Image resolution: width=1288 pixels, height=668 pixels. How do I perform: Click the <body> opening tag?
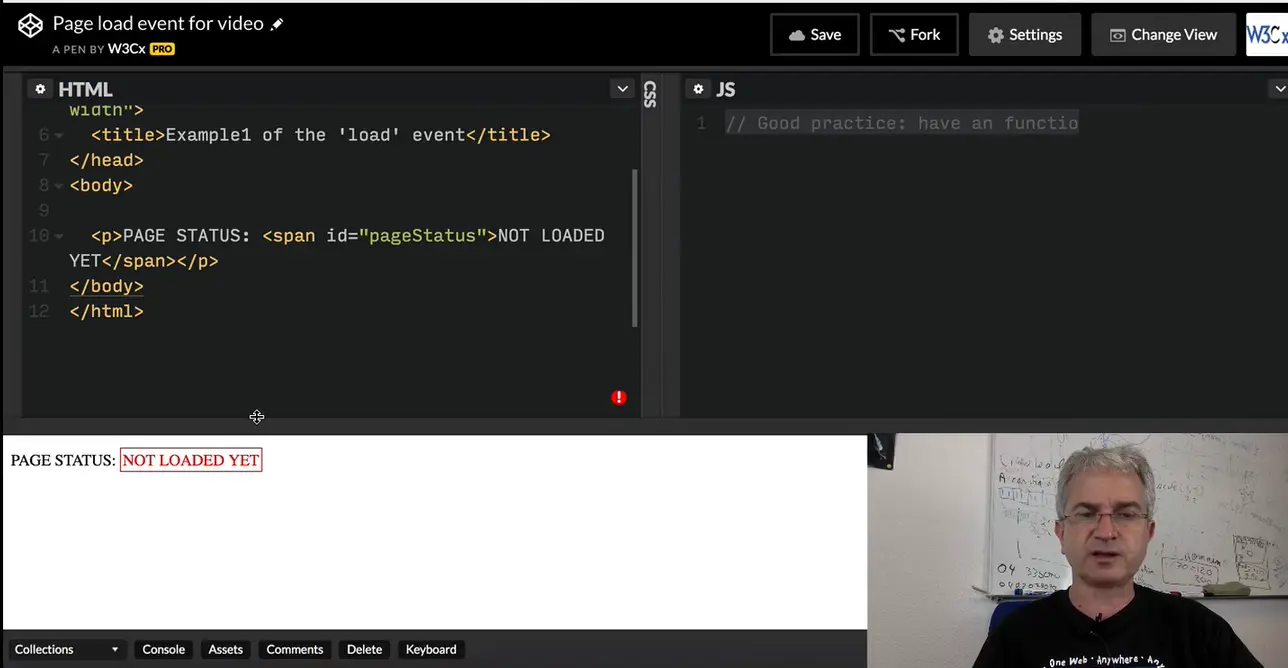[101, 185]
